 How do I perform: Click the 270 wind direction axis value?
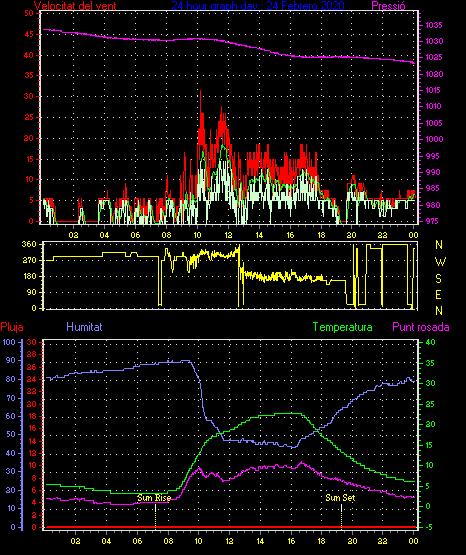tap(29, 260)
